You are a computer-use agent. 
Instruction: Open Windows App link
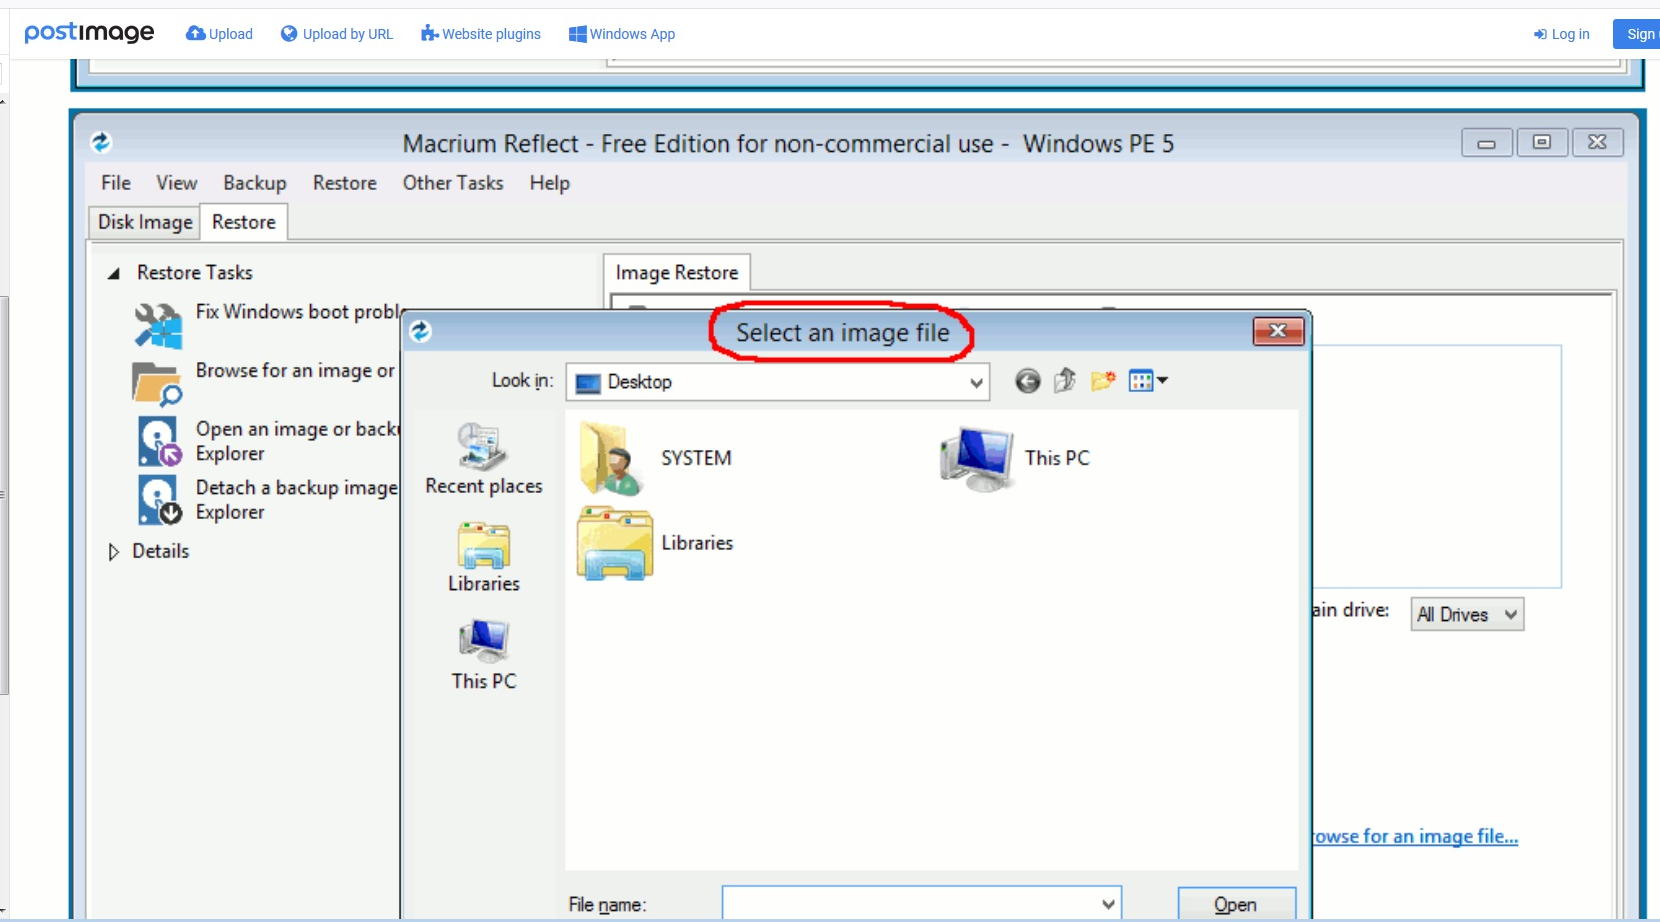(622, 34)
